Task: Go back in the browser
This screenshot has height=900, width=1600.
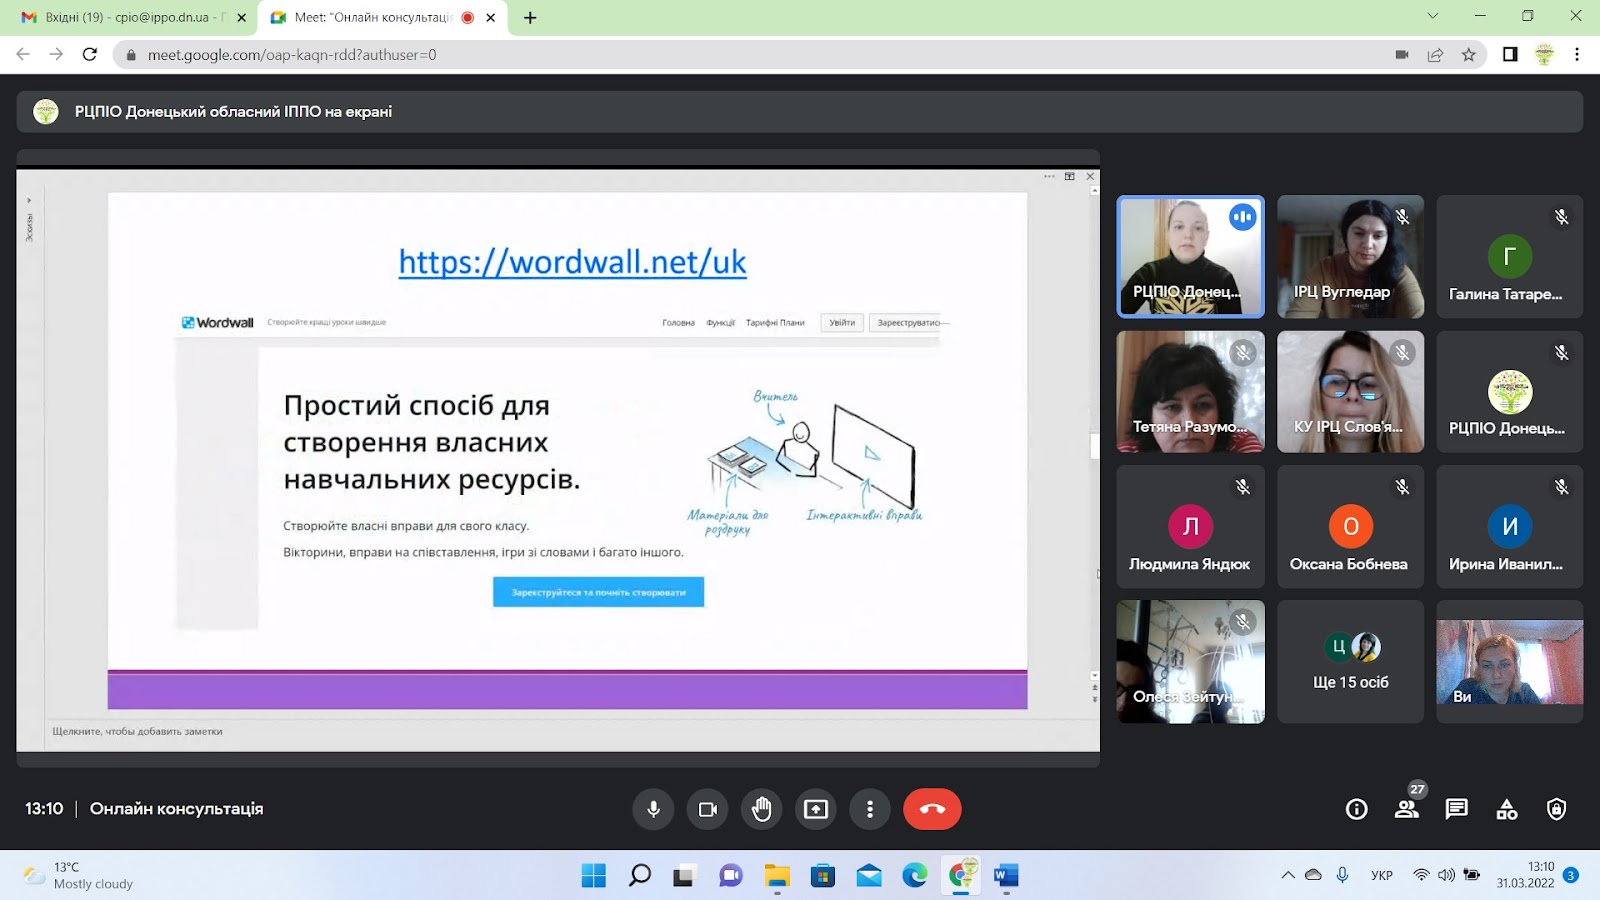Action: [23, 54]
